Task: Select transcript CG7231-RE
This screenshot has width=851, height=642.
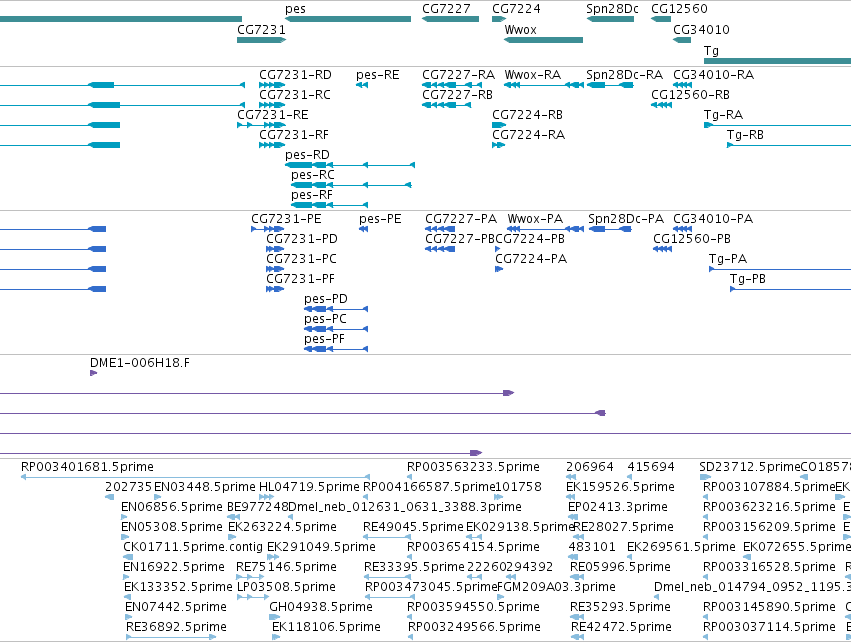Action: click(272, 115)
